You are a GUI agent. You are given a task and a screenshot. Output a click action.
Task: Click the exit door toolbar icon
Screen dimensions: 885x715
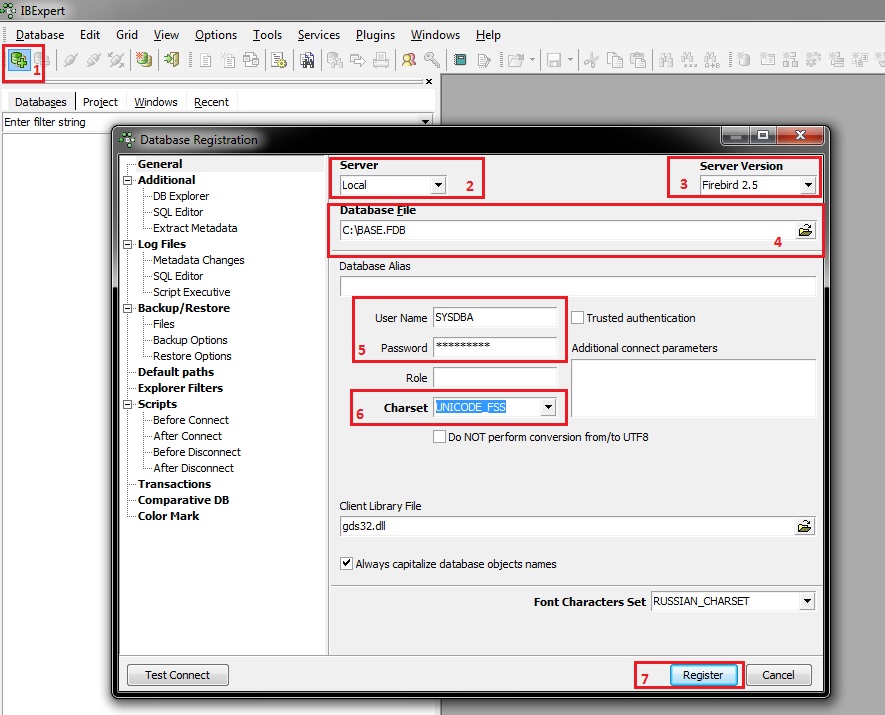172,59
